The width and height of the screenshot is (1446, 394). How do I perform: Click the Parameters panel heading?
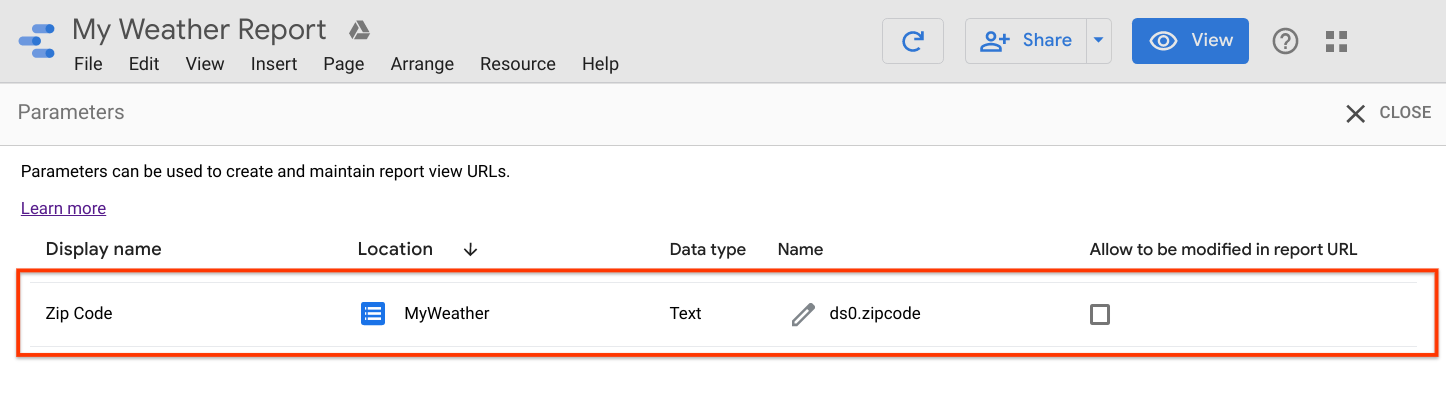point(71,112)
